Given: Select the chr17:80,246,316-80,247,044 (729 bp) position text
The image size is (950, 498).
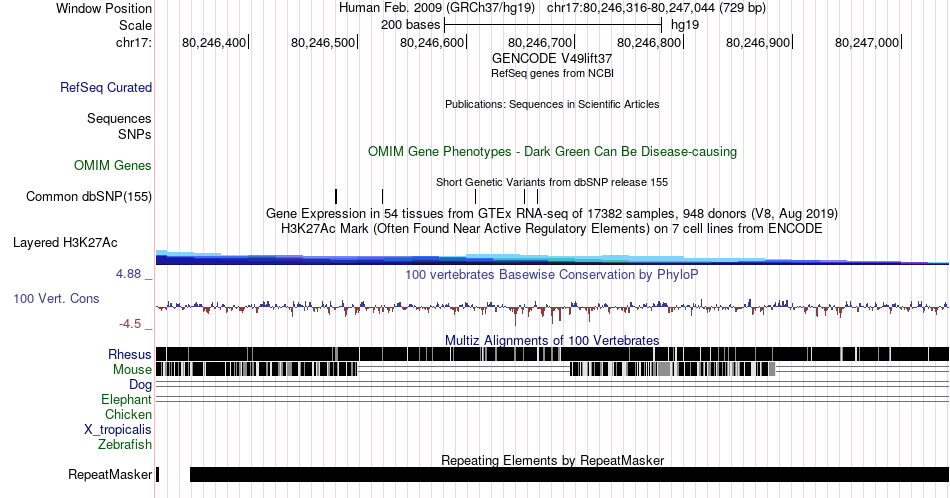Looking at the screenshot, I should click(656, 8).
